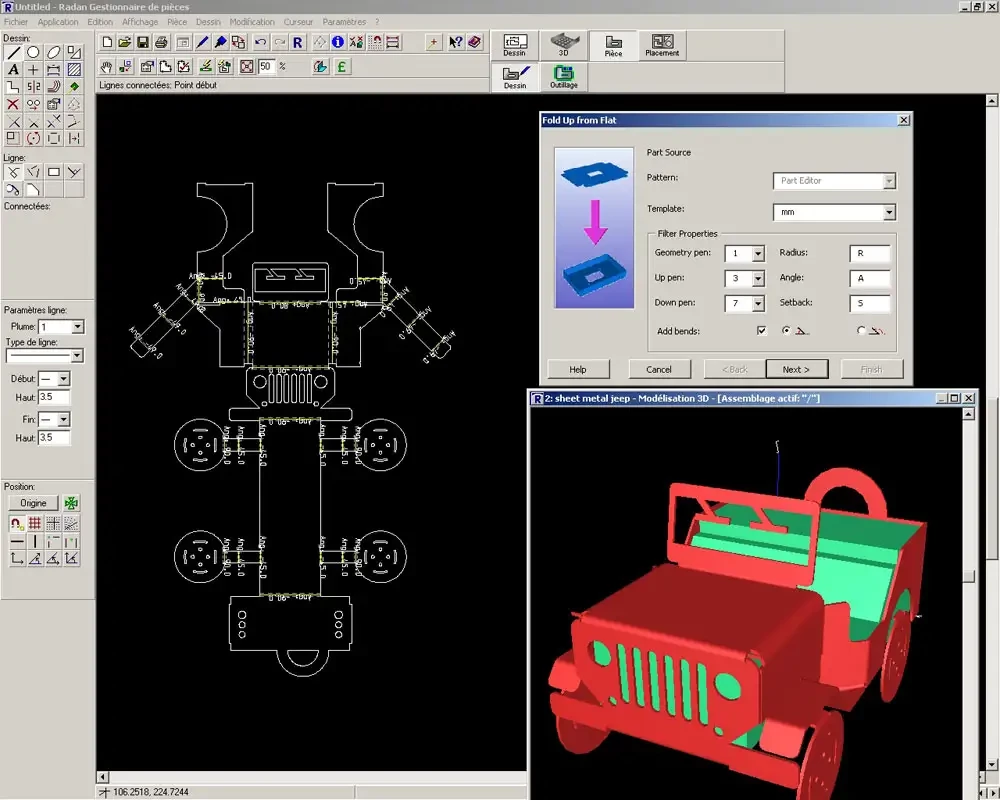Click the blue R toolbar icon
Viewport: 1000px width, 800px height.
tap(298, 42)
